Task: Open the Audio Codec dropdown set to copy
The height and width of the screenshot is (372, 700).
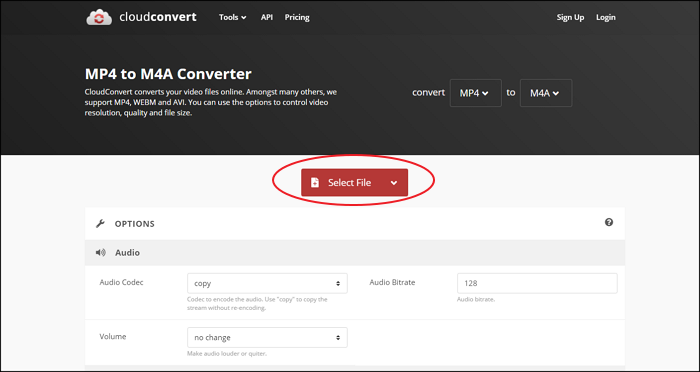Action: (x=267, y=284)
